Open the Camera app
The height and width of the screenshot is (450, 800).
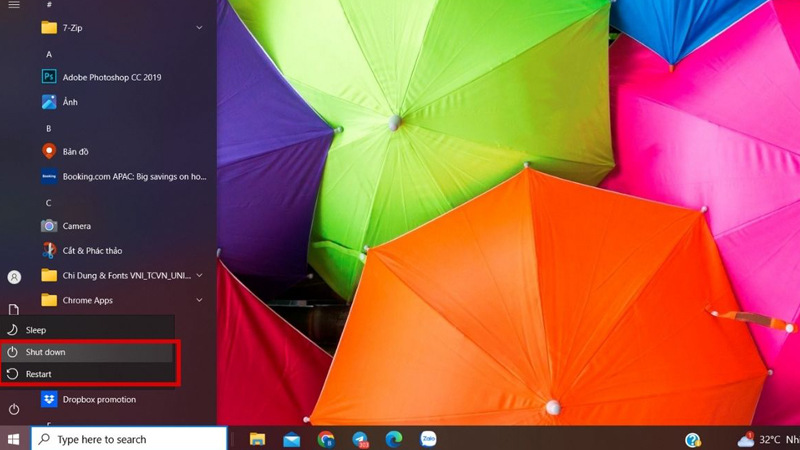click(x=76, y=226)
